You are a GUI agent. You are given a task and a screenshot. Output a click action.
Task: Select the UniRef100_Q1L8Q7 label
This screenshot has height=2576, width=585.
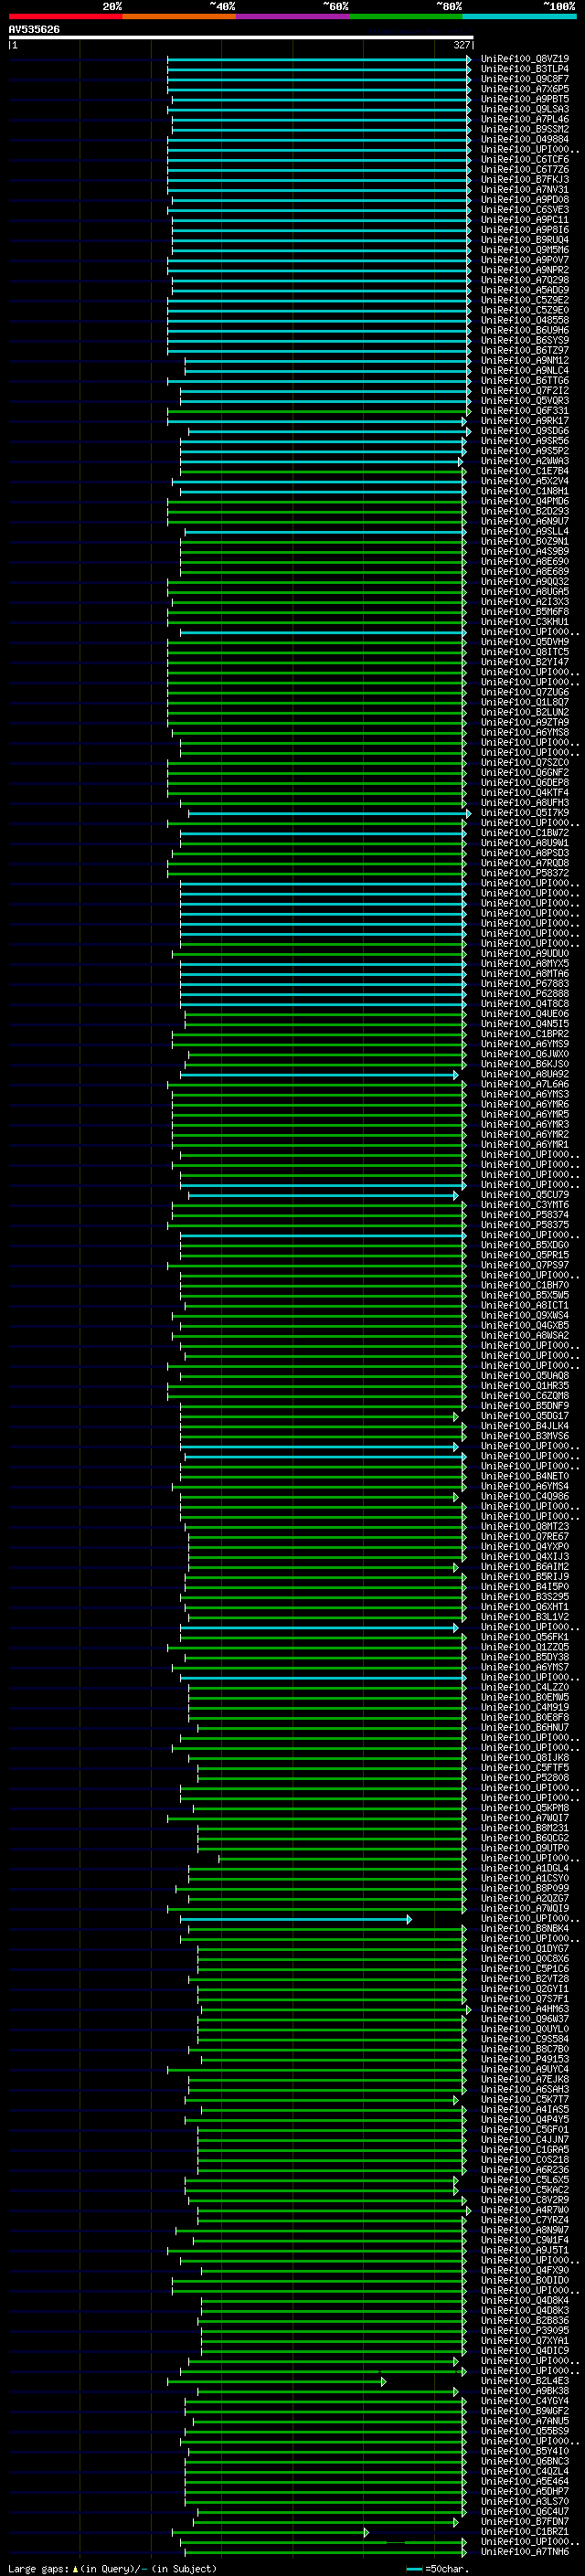coord(525,702)
